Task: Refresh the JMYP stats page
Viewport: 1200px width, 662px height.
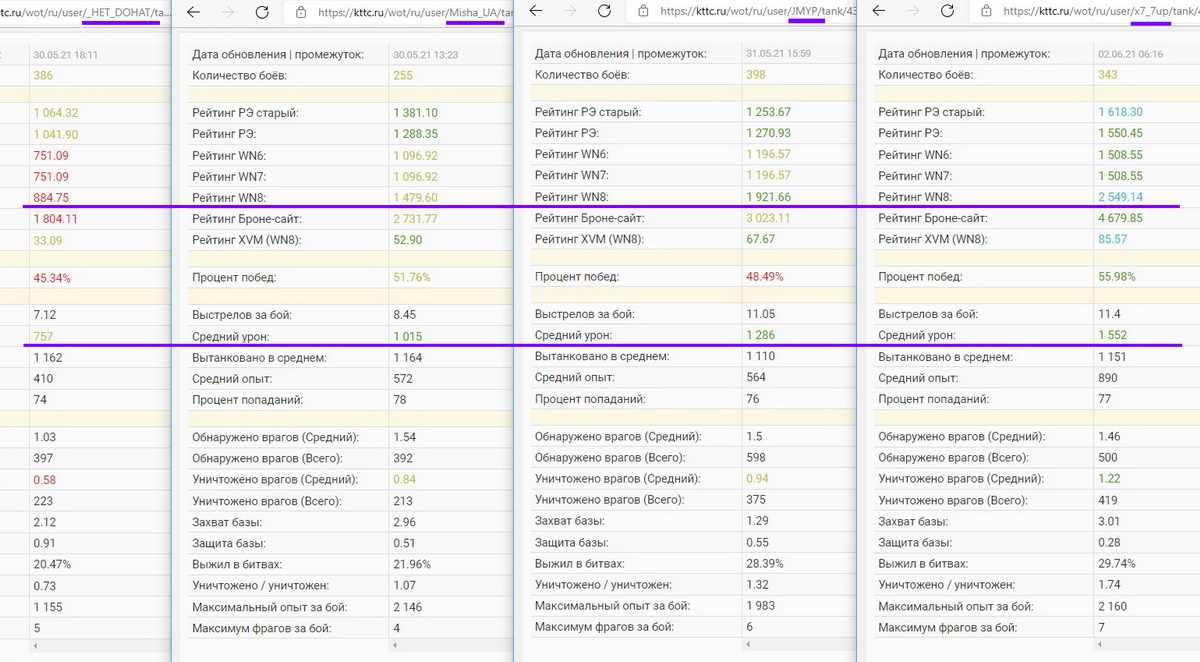Action: 604,13
